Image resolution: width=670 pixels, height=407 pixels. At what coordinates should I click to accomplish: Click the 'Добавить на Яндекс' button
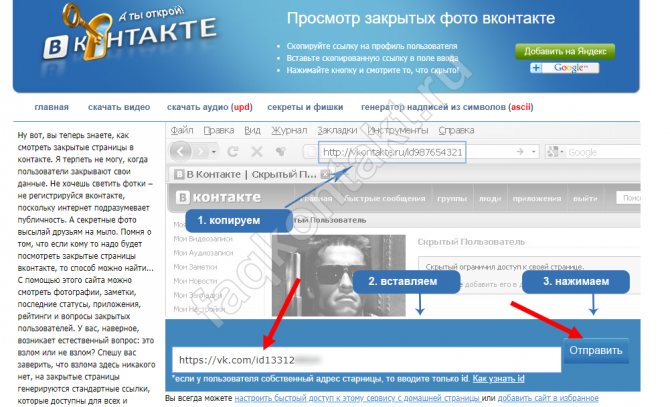[x=565, y=51]
